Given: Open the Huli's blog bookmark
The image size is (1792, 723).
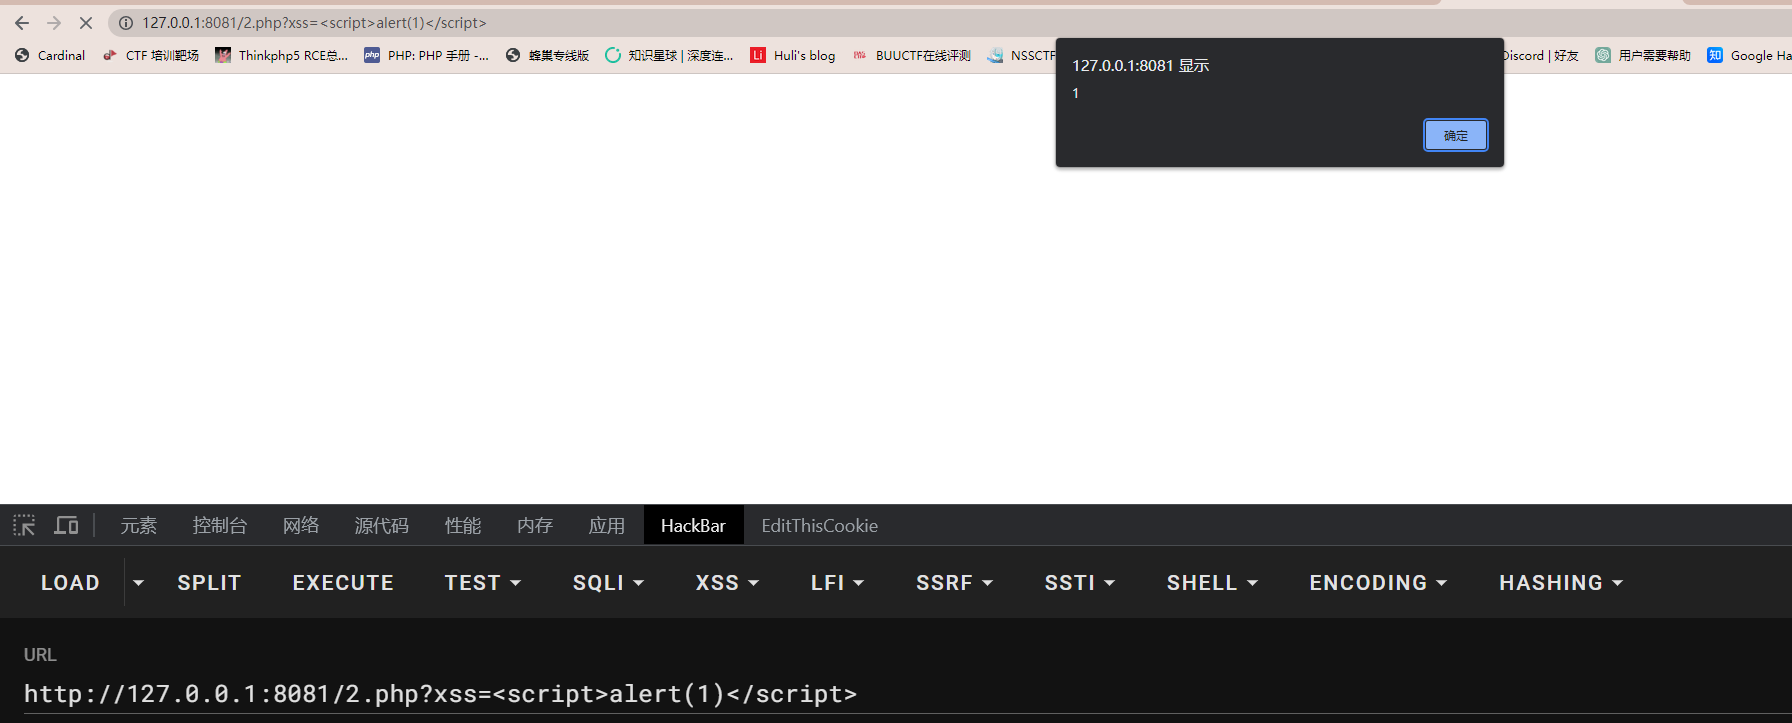Looking at the screenshot, I should 793,56.
